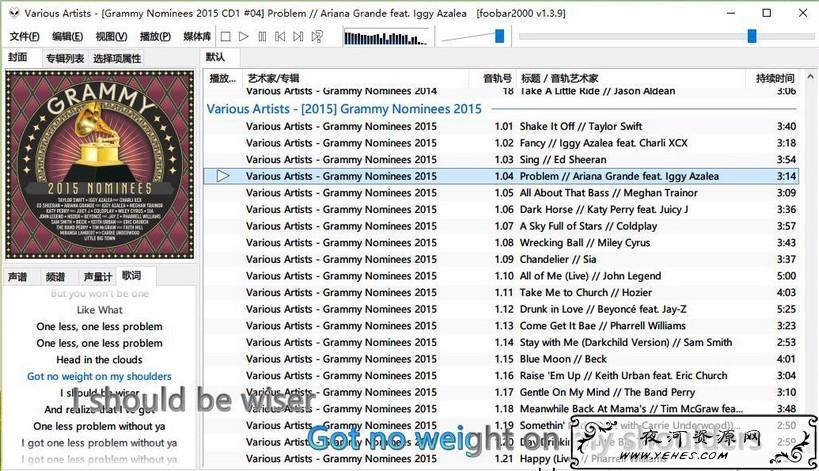Sort by 标题 / 音轨艺术家 column header

631,78
